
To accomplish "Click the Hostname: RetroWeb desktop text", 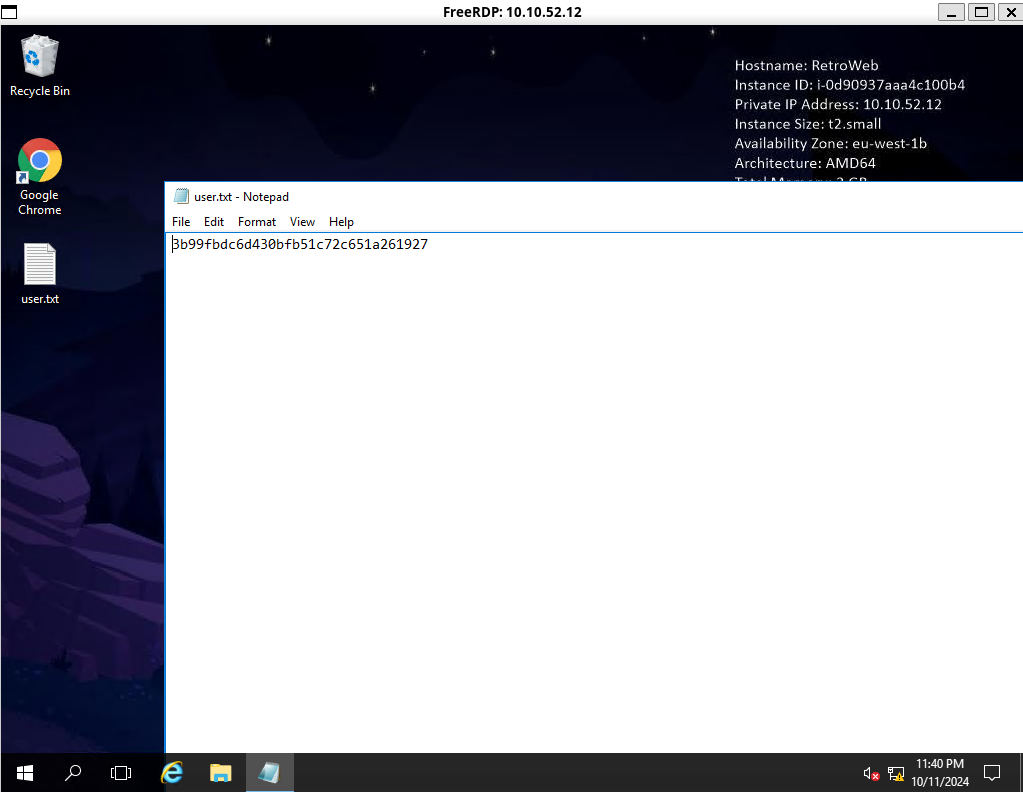I will coord(806,65).
